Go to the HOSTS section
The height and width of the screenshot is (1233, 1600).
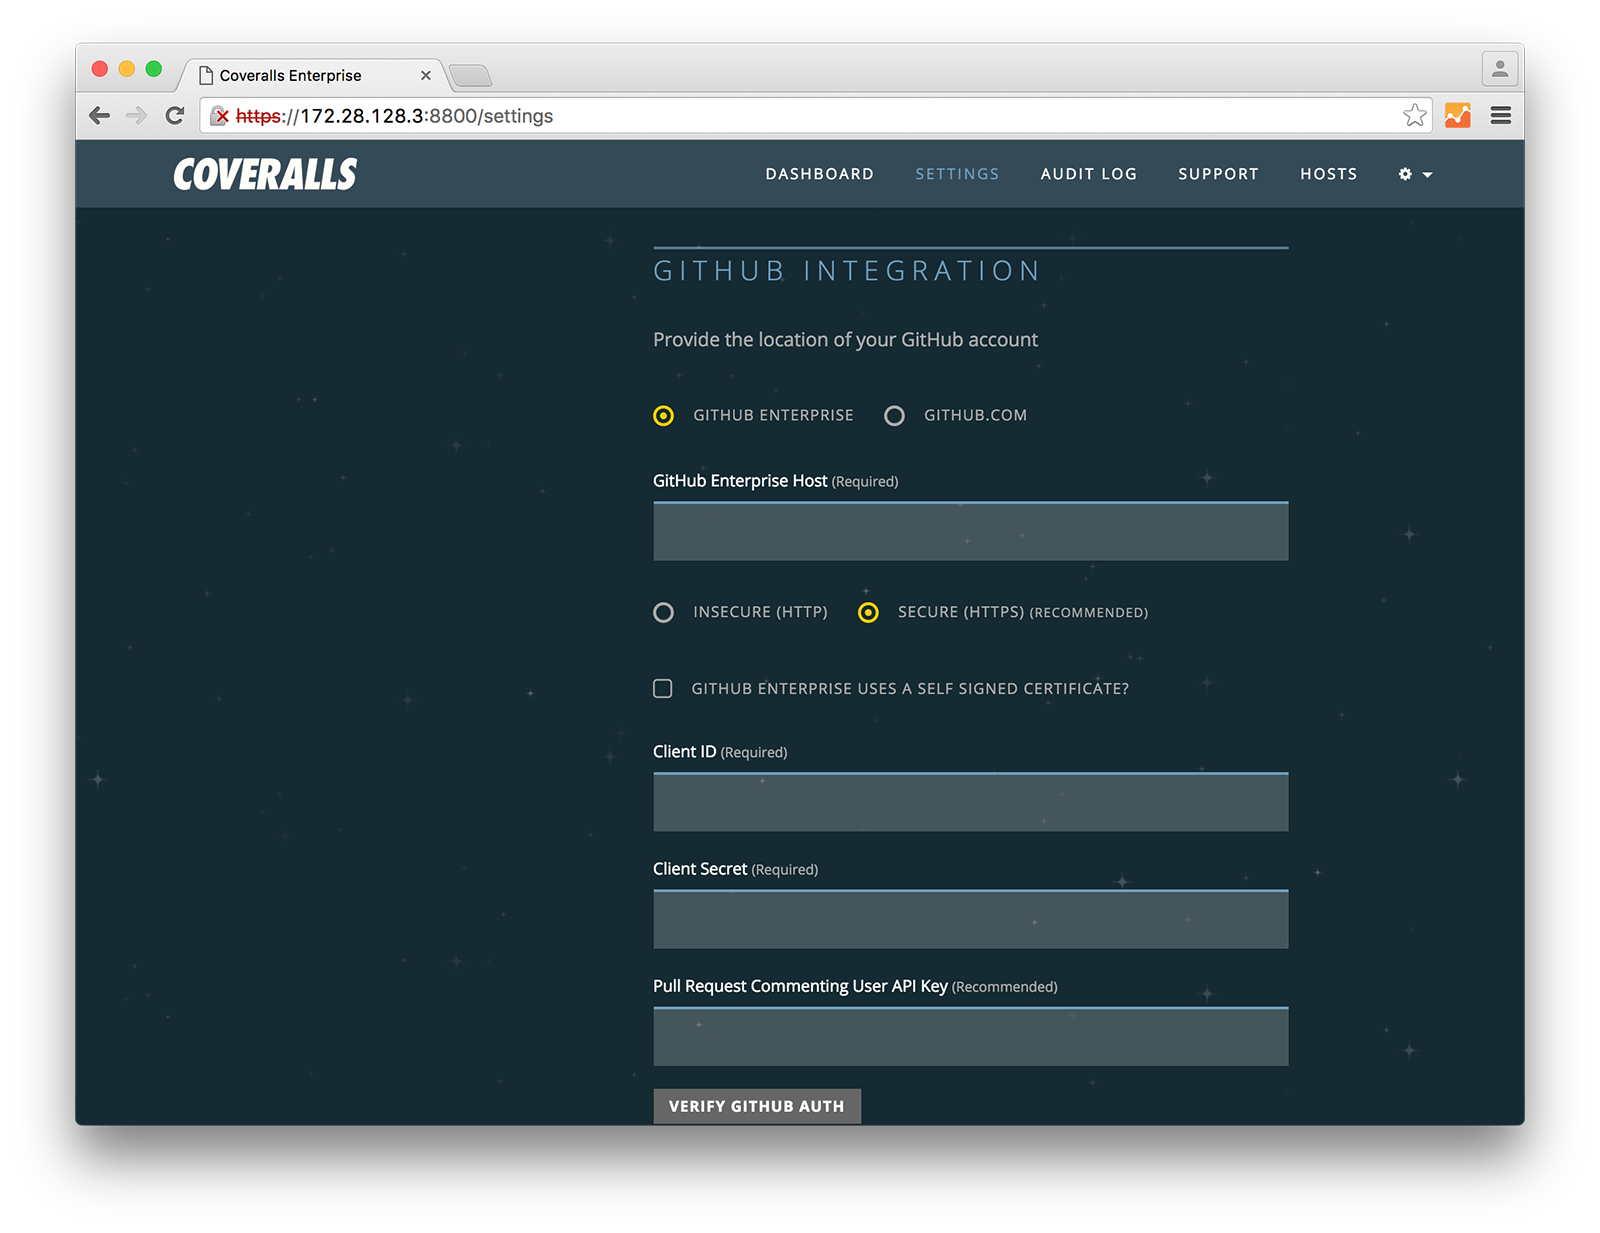click(1328, 174)
